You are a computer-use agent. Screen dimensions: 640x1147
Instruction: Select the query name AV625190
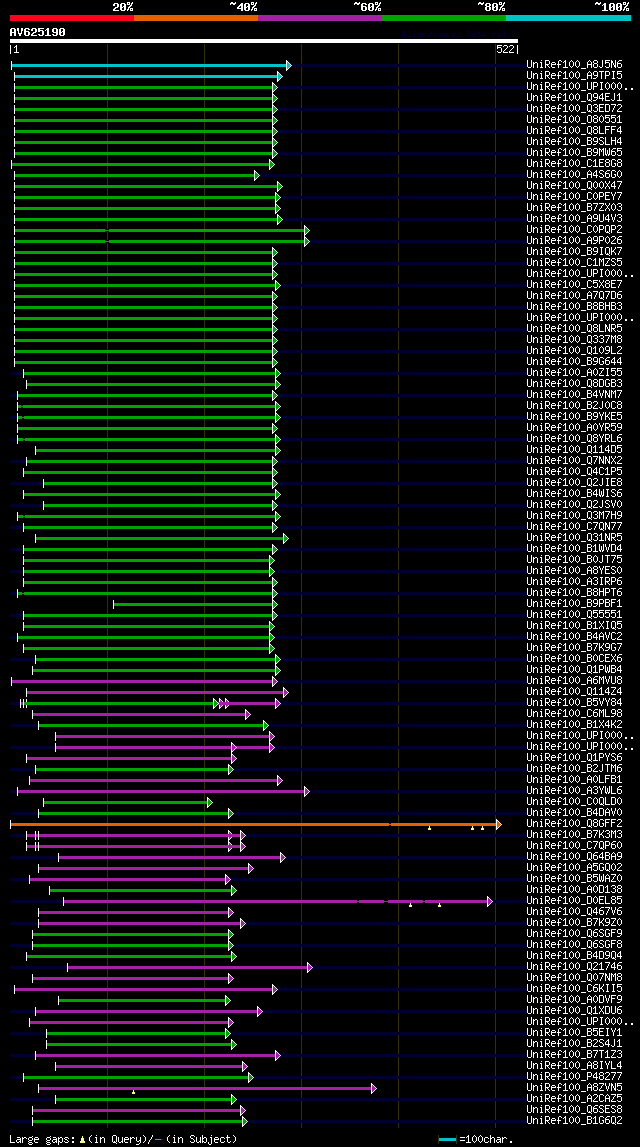[37, 32]
